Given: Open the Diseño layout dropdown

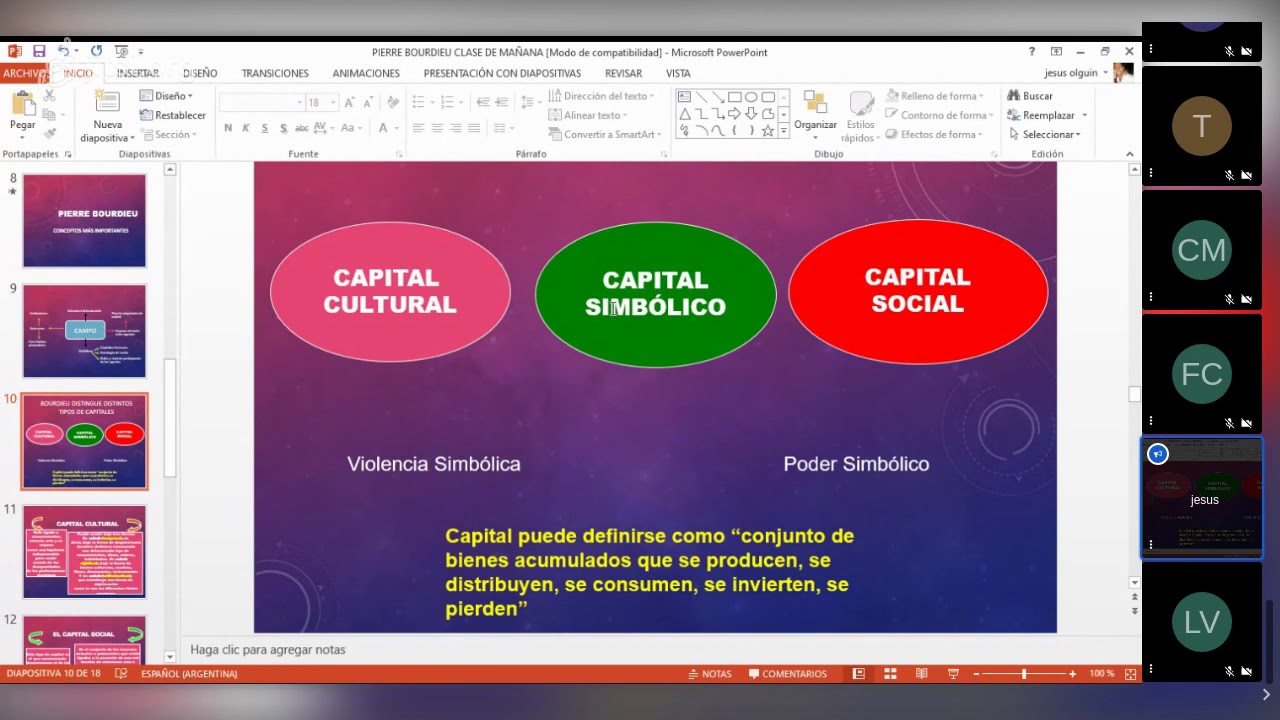Looking at the screenshot, I should point(165,96).
